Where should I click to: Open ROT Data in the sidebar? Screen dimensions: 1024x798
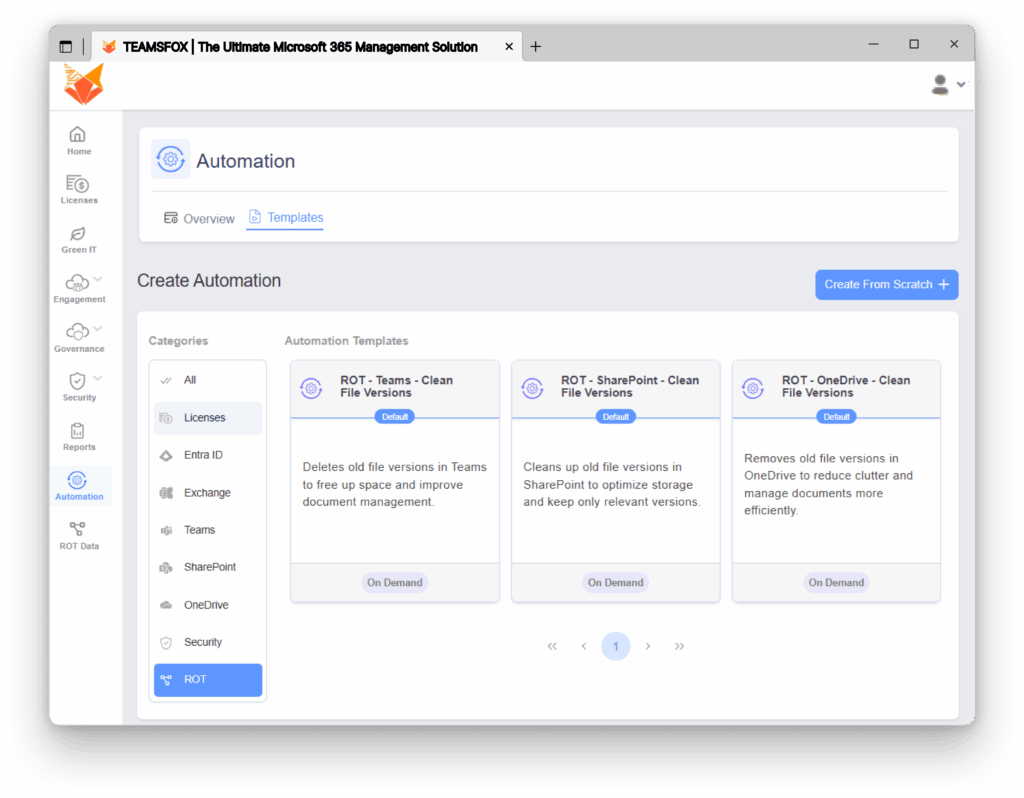coord(78,535)
